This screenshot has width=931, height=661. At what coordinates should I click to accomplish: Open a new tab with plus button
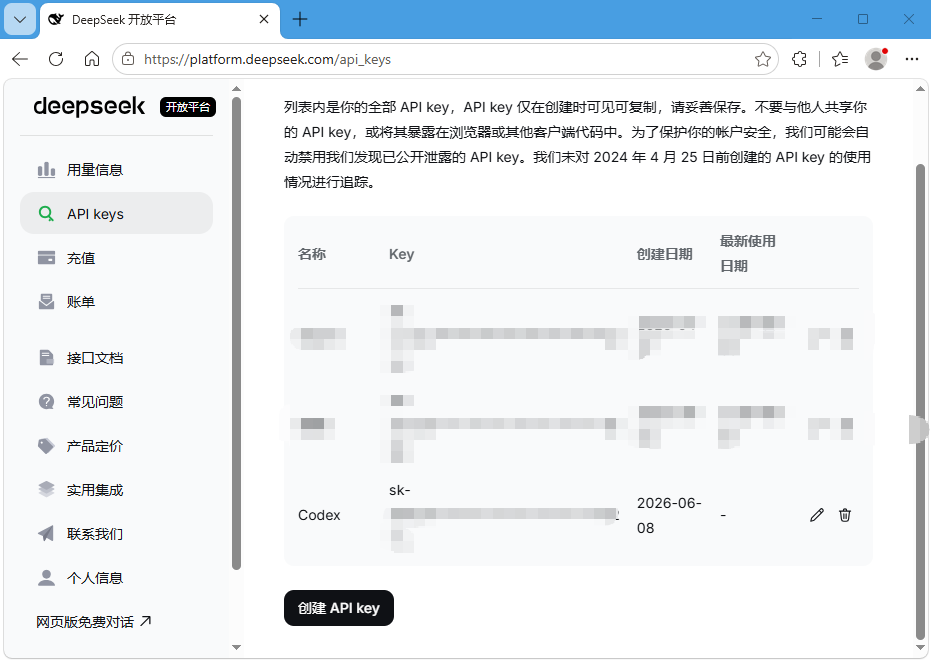pyautogui.click(x=300, y=20)
